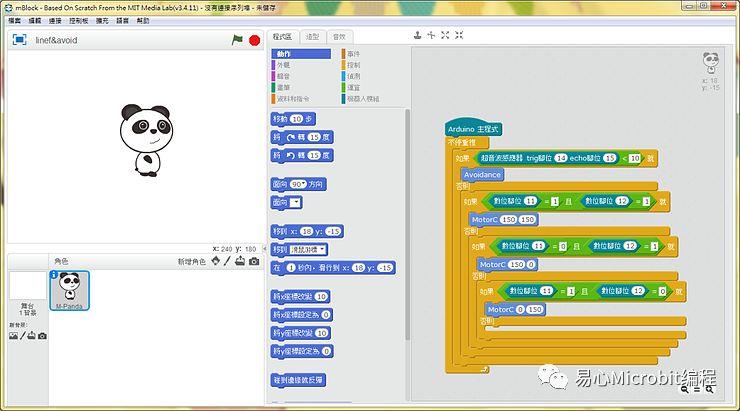
Task: Click the value 10 in change-x-by block
Action: 321,297
